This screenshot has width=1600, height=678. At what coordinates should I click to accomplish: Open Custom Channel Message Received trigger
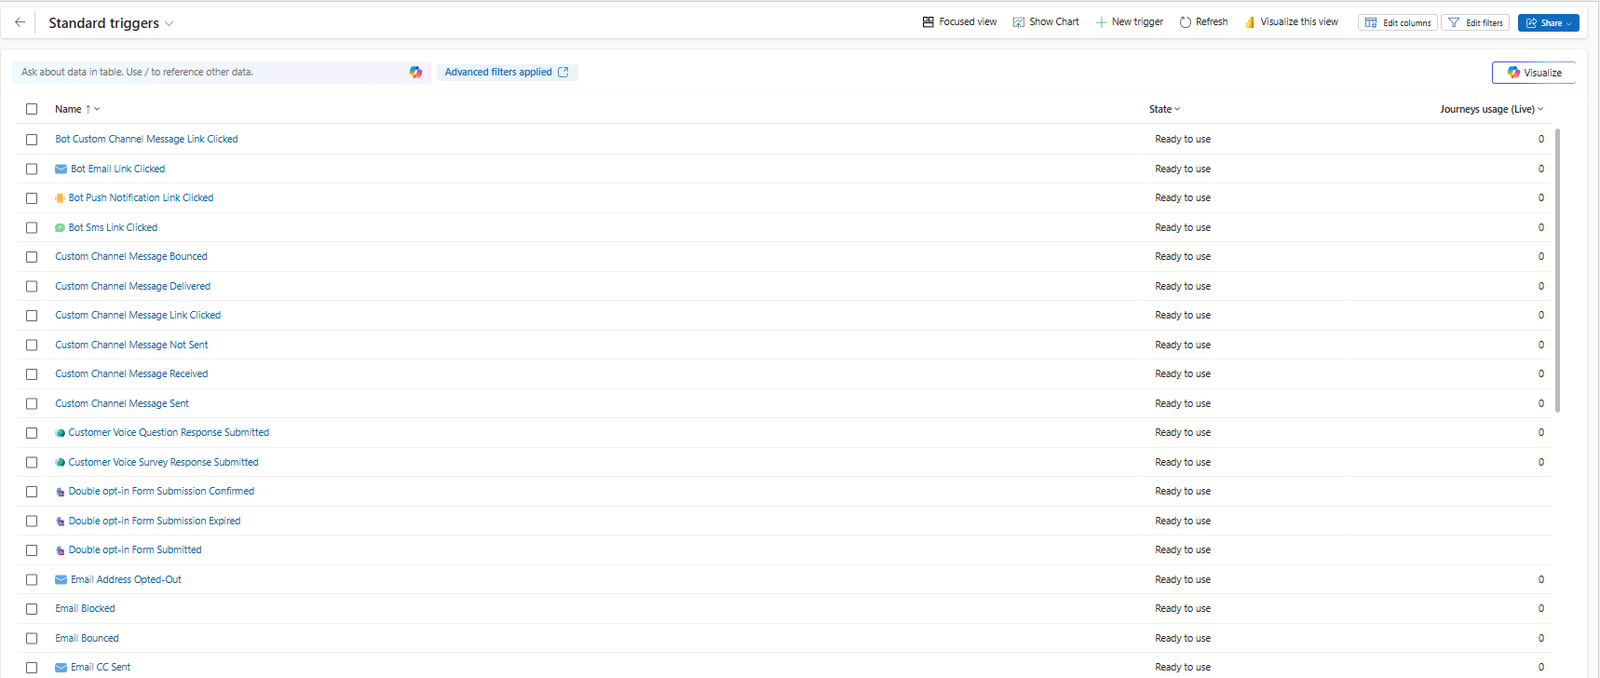(131, 374)
